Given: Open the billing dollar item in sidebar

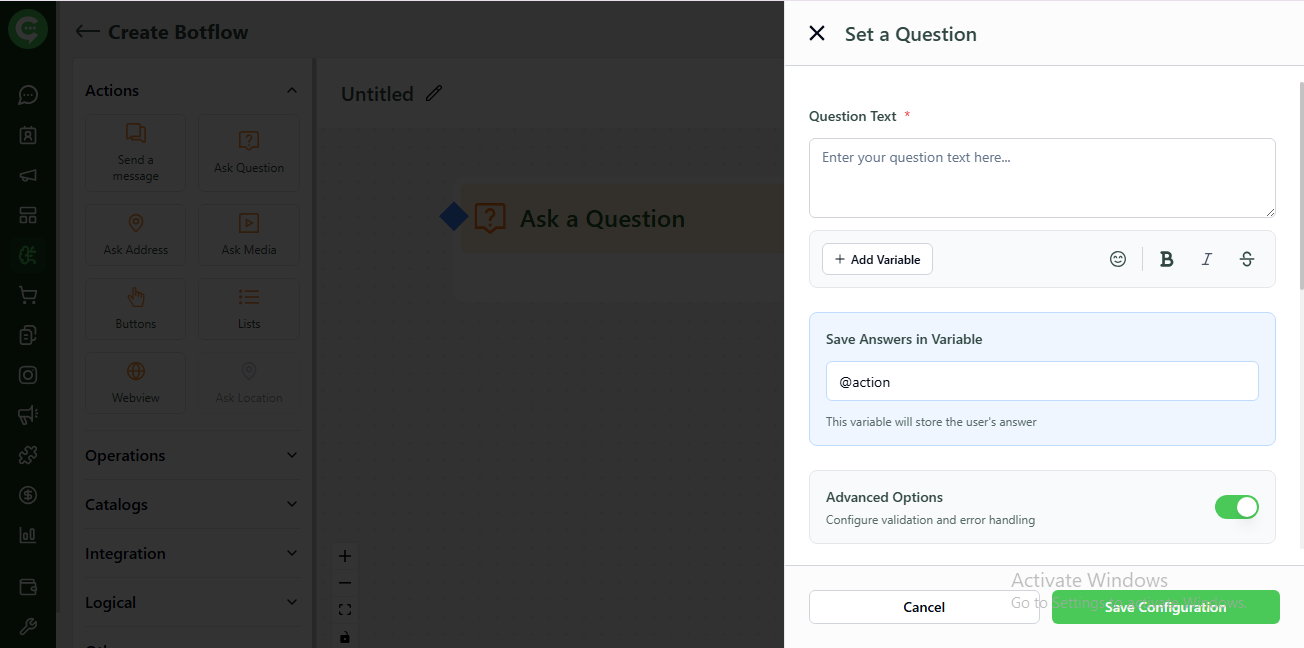Looking at the screenshot, I should click(28, 494).
